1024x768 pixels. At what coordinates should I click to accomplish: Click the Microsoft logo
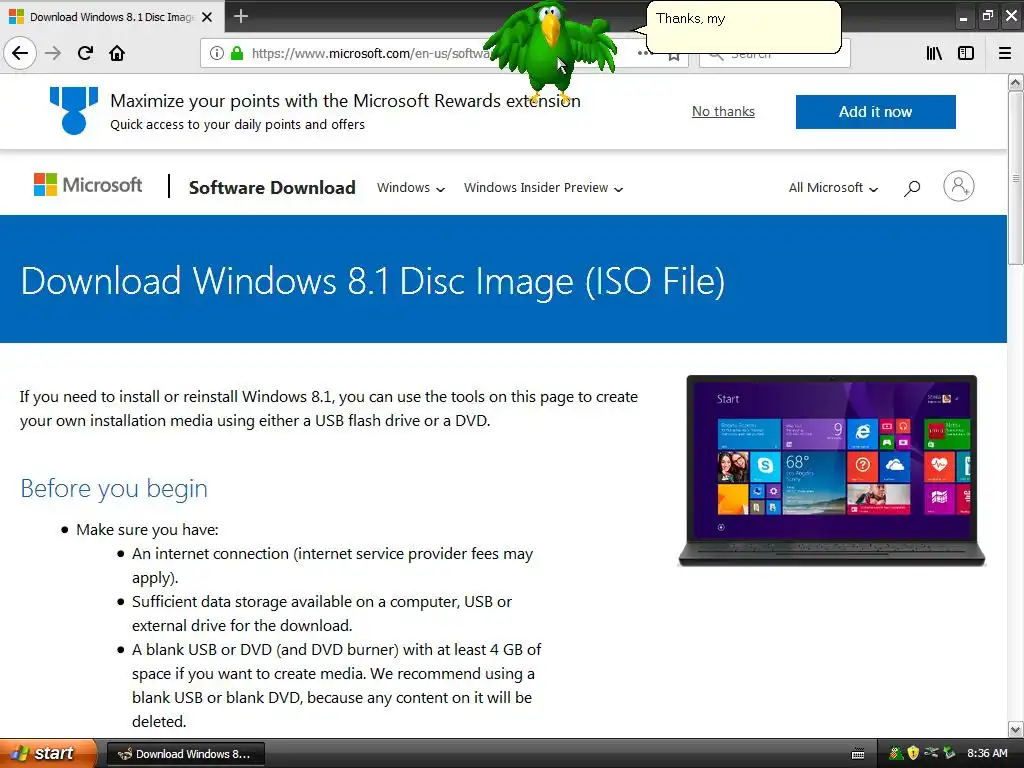point(88,185)
